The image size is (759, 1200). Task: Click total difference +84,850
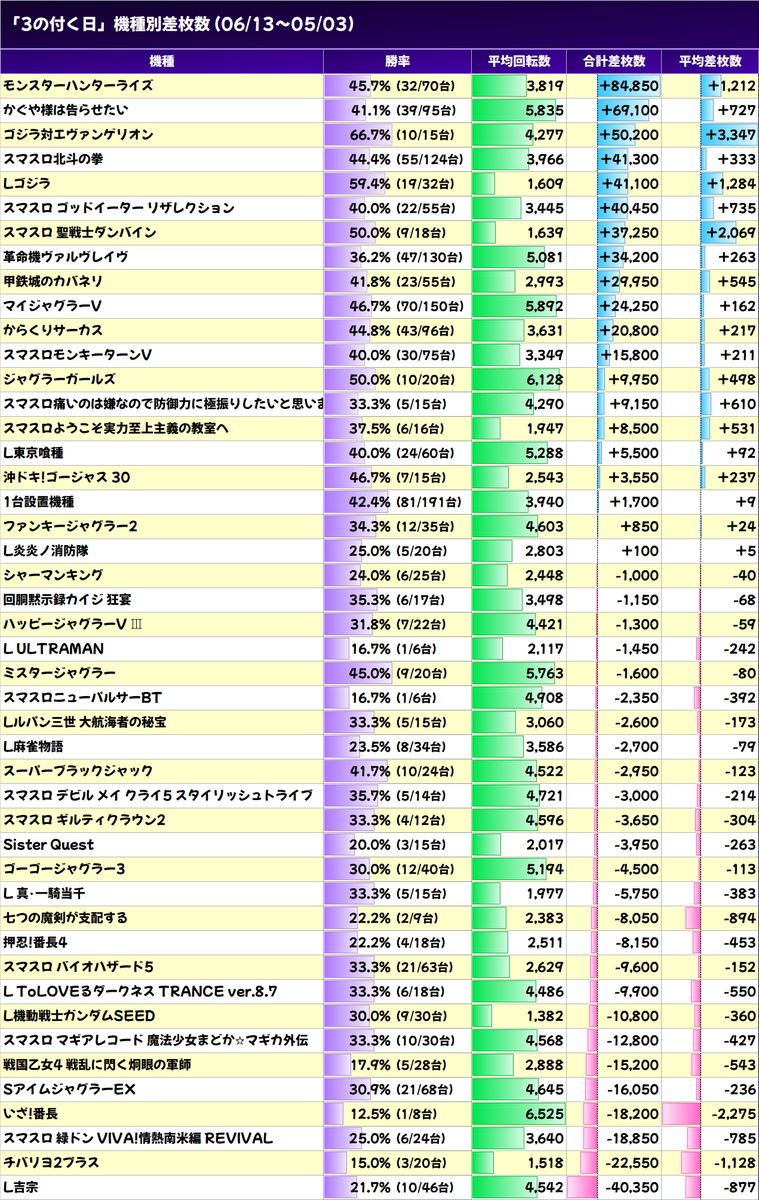tap(628, 86)
